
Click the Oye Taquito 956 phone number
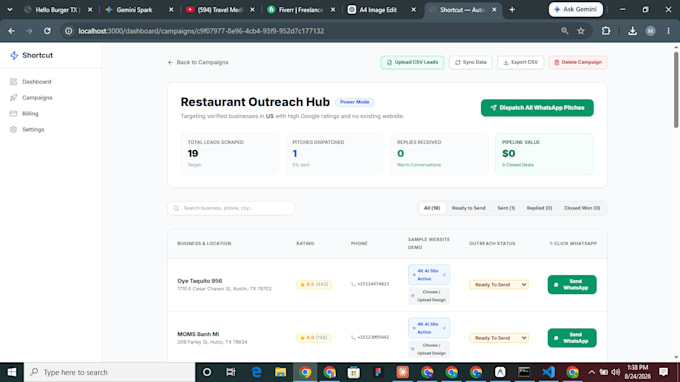[x=370, y=284]
